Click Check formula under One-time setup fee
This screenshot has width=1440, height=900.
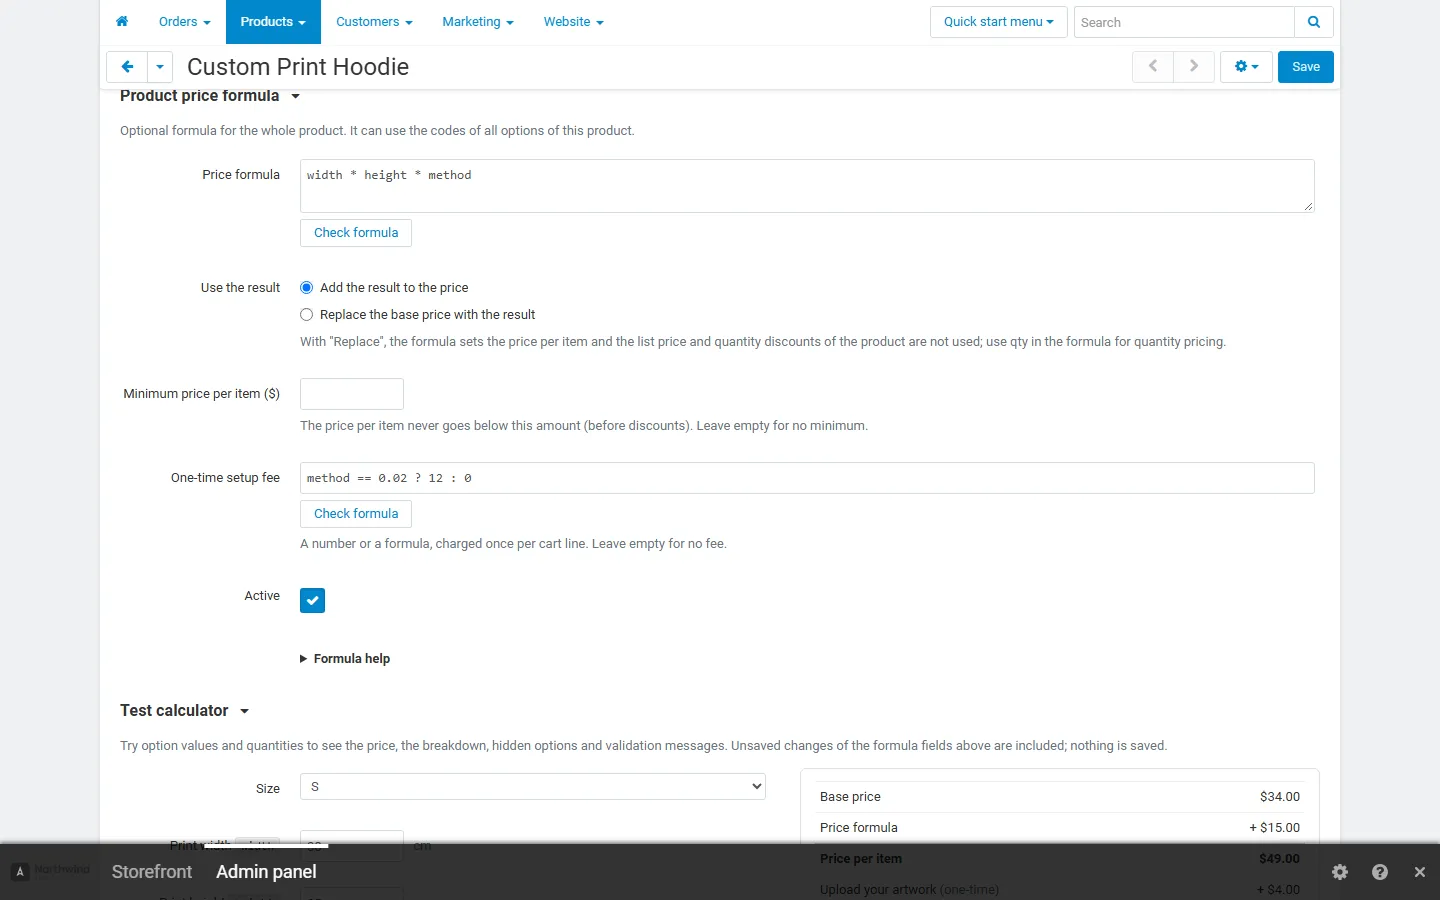[356, 514]
